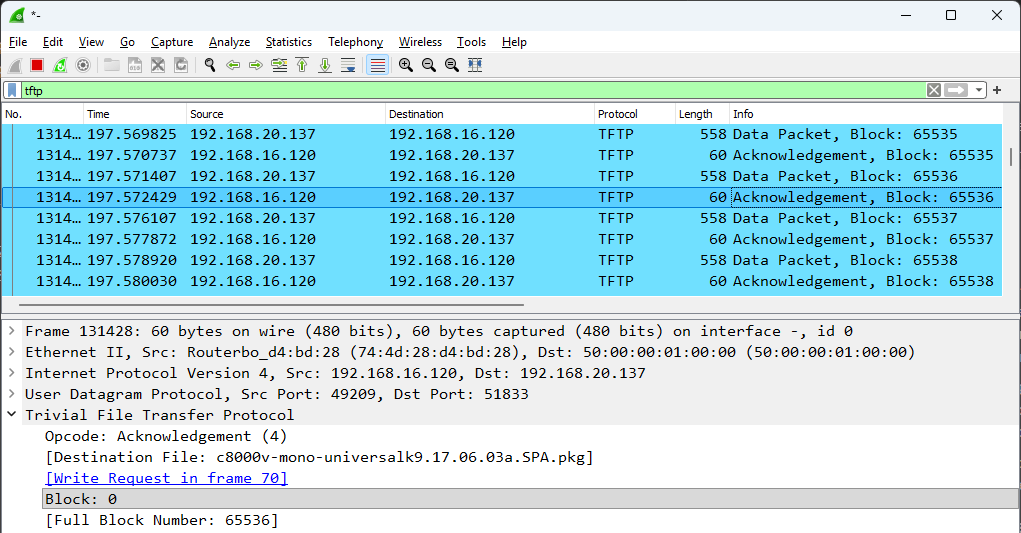Open capture options gear icon
This screenshot has width=1021, height=533.
[x=83, y=65]
